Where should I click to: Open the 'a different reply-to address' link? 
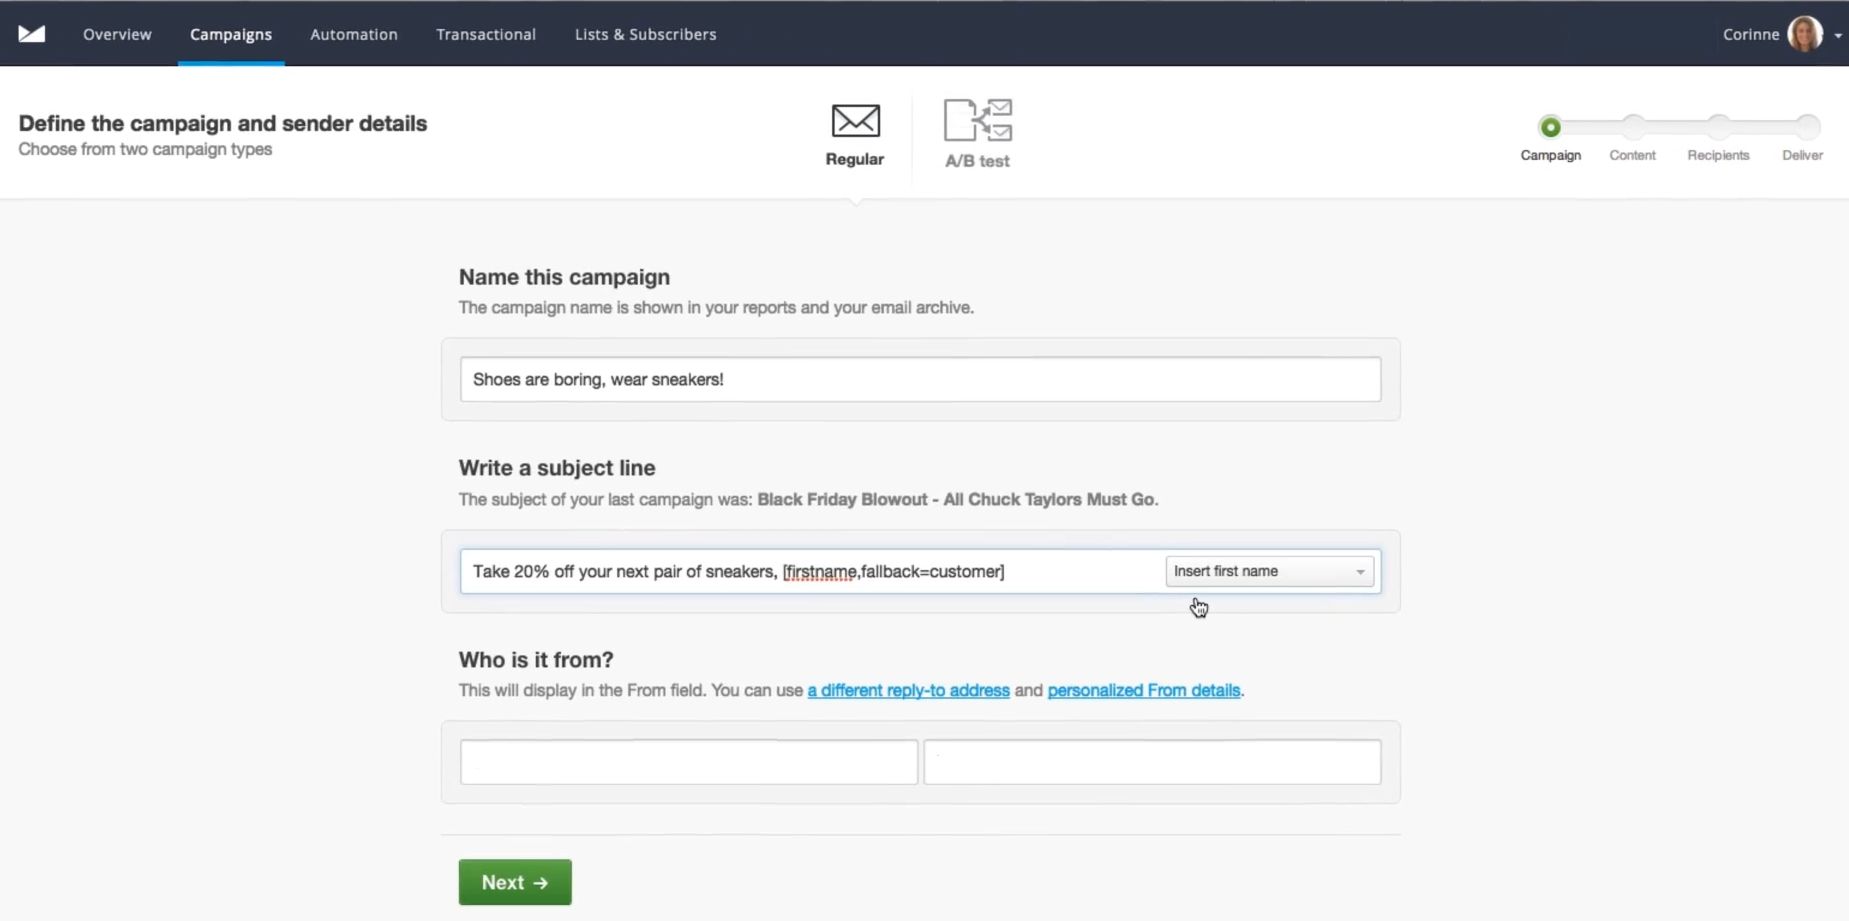pos(907,690)
